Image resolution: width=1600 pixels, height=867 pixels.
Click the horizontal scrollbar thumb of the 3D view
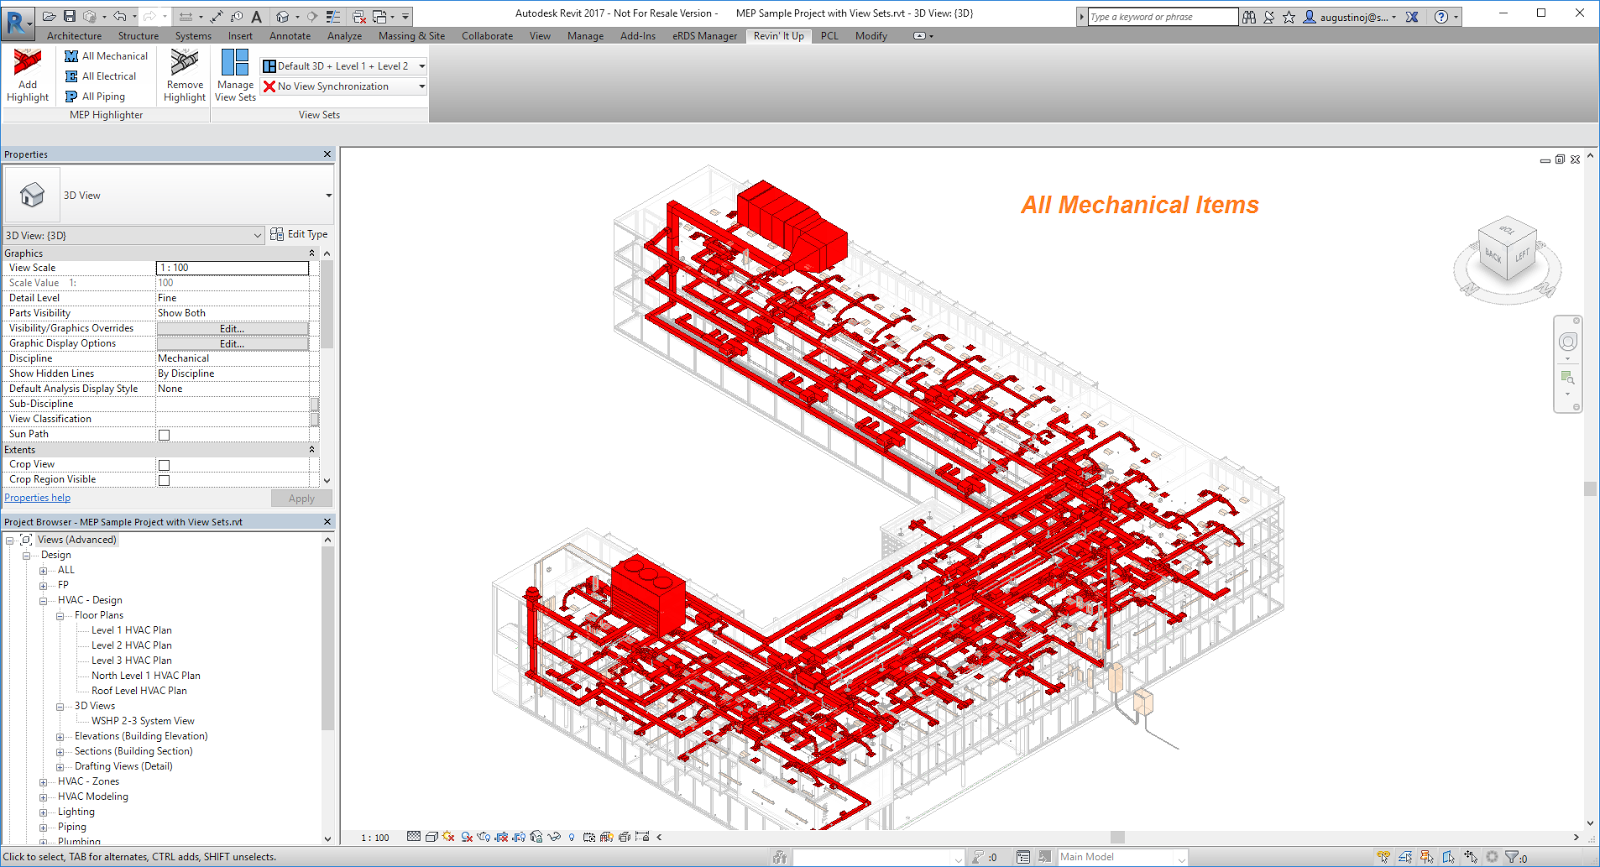(x=1117, y=837)
